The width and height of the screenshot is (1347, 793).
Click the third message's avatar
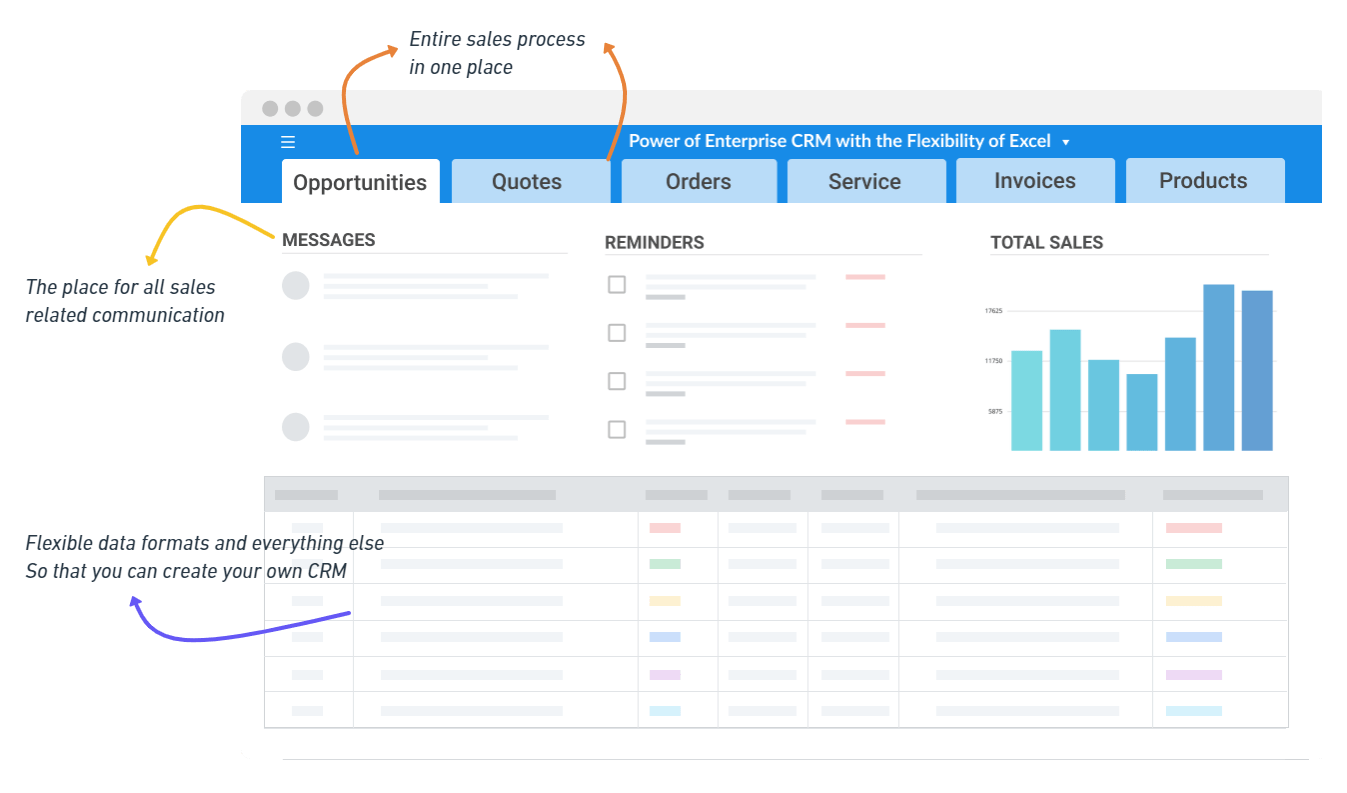(x=296, y=427)
